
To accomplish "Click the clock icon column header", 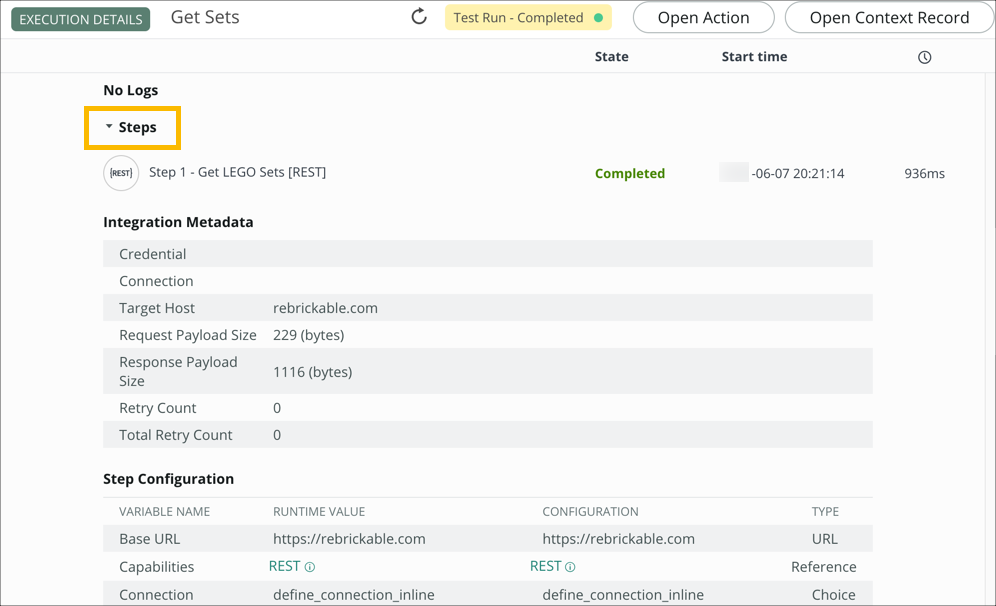I will pyautogui.click(x=925, y=56).
